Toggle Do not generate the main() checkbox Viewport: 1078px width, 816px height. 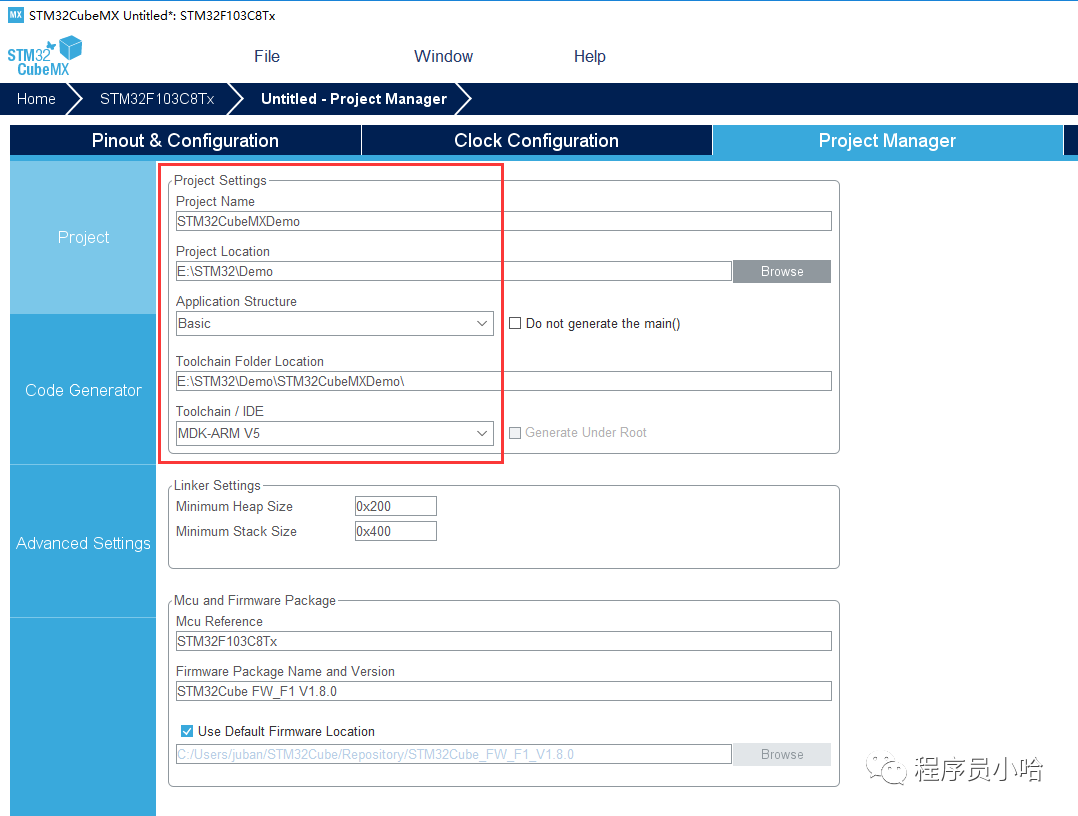coord(515,323)
